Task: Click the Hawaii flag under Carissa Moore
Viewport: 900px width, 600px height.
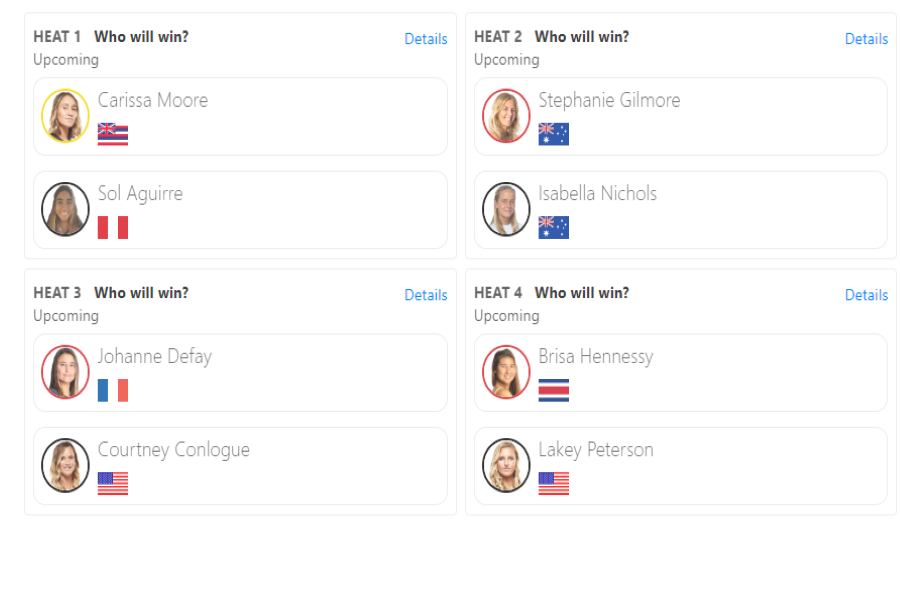Action: (113, 134)
